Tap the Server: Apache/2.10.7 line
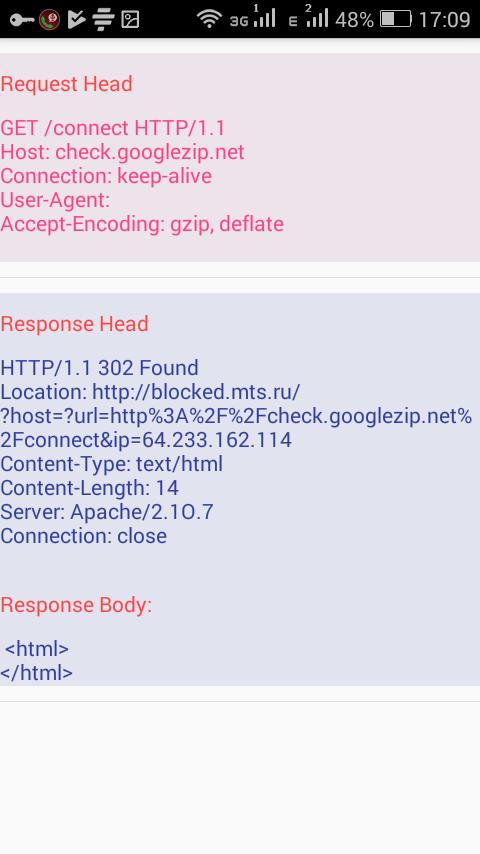The height and width of the screenshot is (854, 480). 107,511
